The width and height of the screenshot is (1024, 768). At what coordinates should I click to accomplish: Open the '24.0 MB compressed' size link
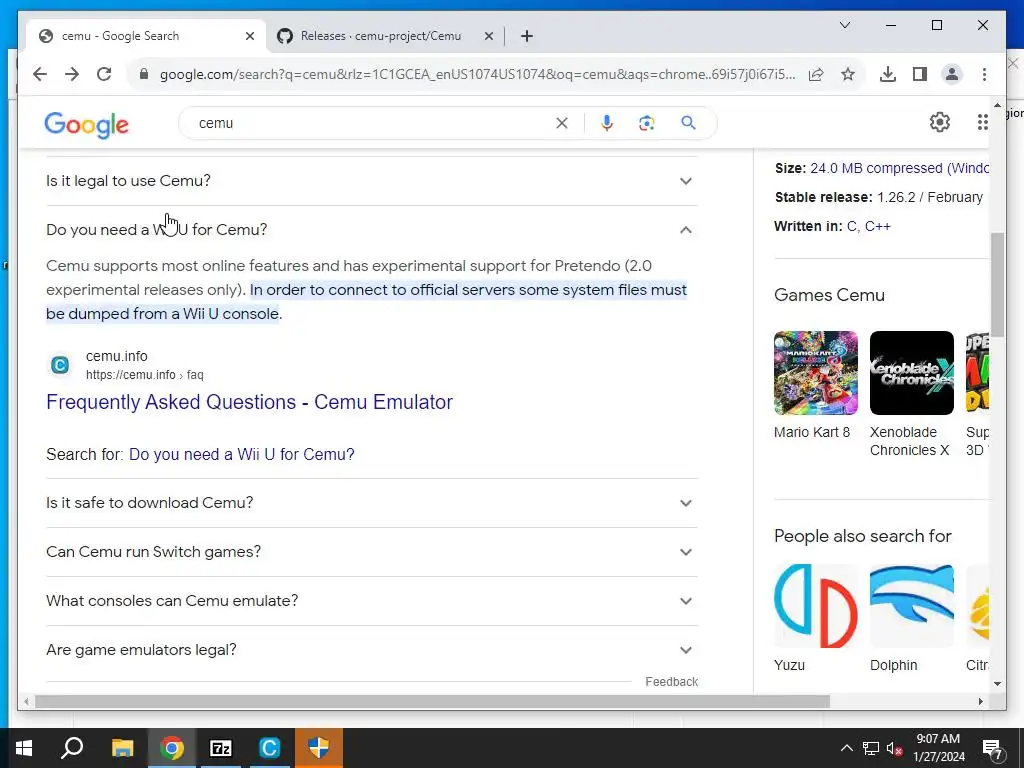coord(899,168)
